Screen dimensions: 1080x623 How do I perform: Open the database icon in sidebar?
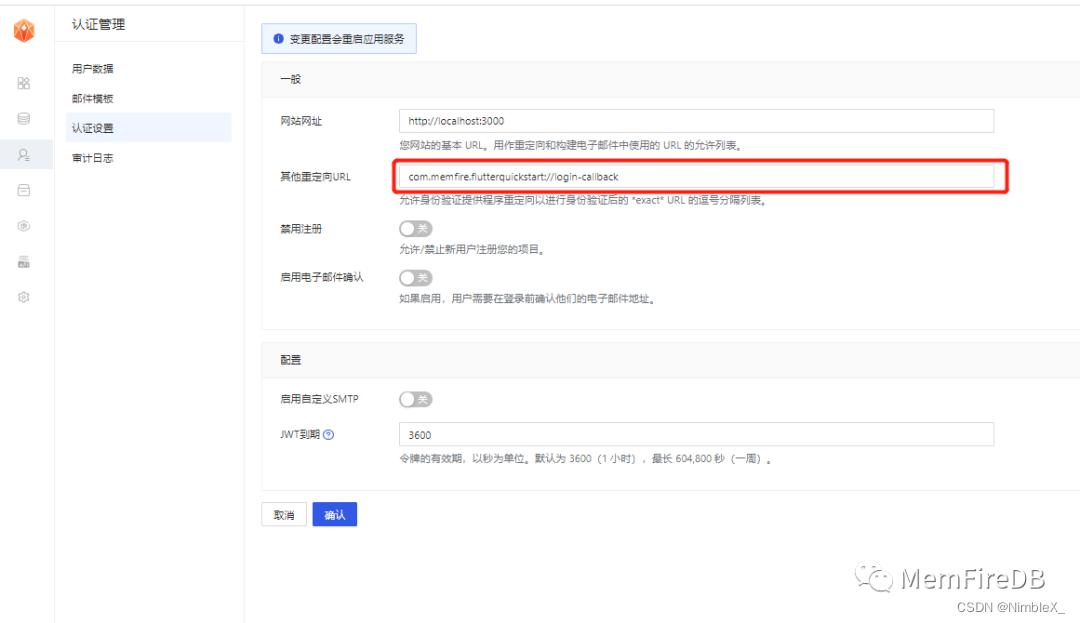click(x=23, y=118)
